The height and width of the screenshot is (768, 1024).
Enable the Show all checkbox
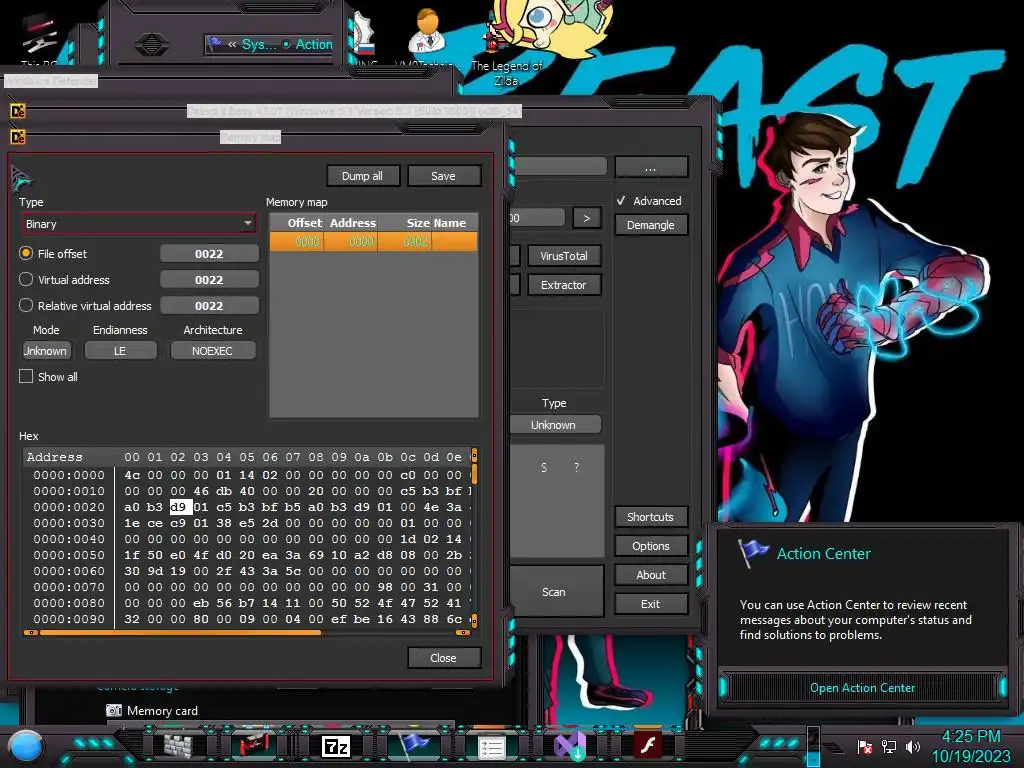pos(26,376)
